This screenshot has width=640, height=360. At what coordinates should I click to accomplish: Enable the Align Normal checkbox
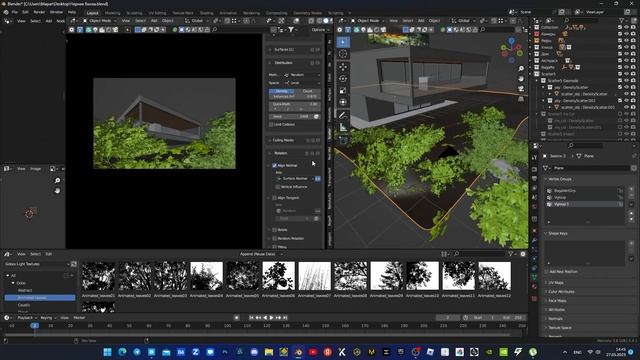(274, 165)
